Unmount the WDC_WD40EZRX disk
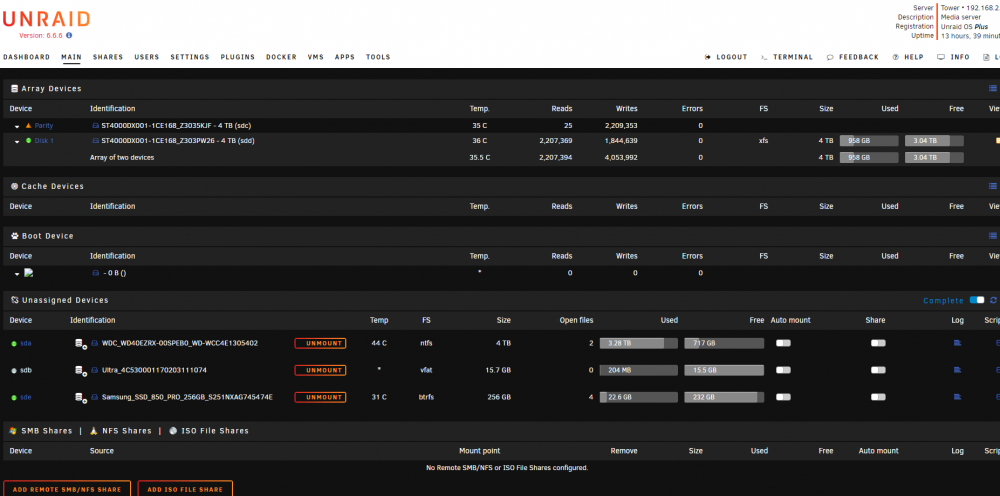Viewport: 1000px width, 496px height. point(320,343)
